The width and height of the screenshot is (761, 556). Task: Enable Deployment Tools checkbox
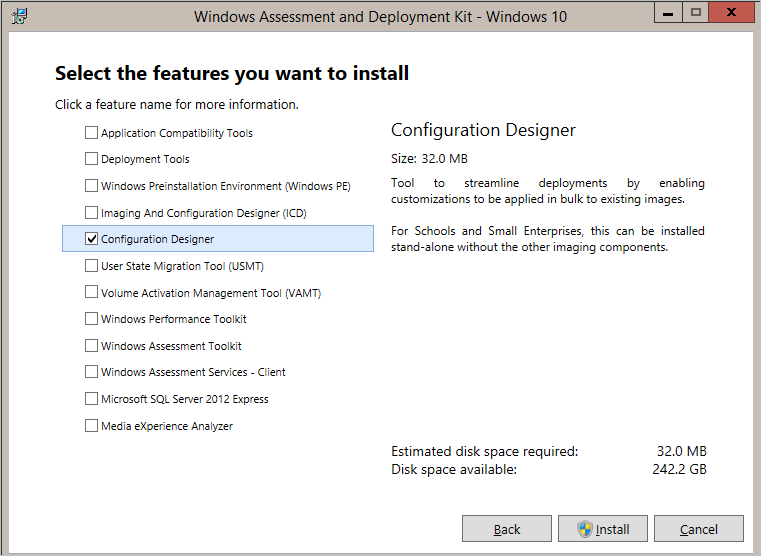(x=91, y=159)
